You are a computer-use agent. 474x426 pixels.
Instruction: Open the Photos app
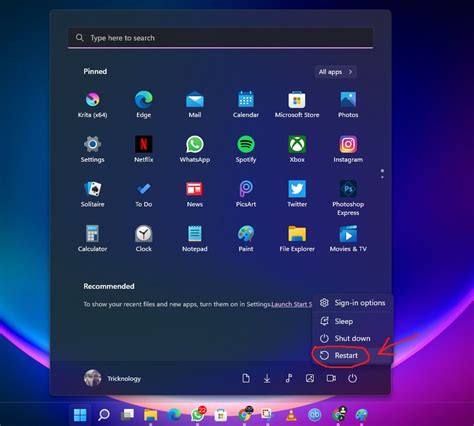pyautogui.click(x=348, y=105)
